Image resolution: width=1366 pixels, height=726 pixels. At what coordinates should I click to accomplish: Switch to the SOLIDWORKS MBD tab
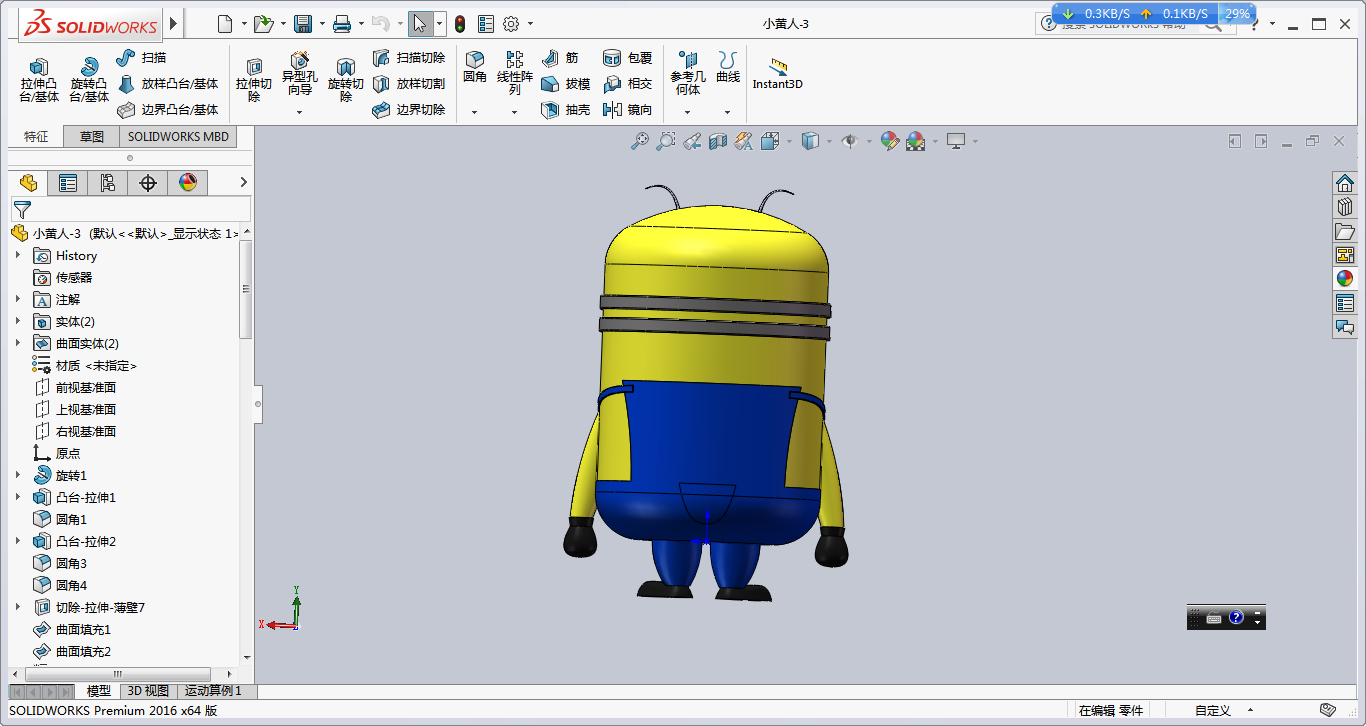pyautogui.click(x=178, y=137)
